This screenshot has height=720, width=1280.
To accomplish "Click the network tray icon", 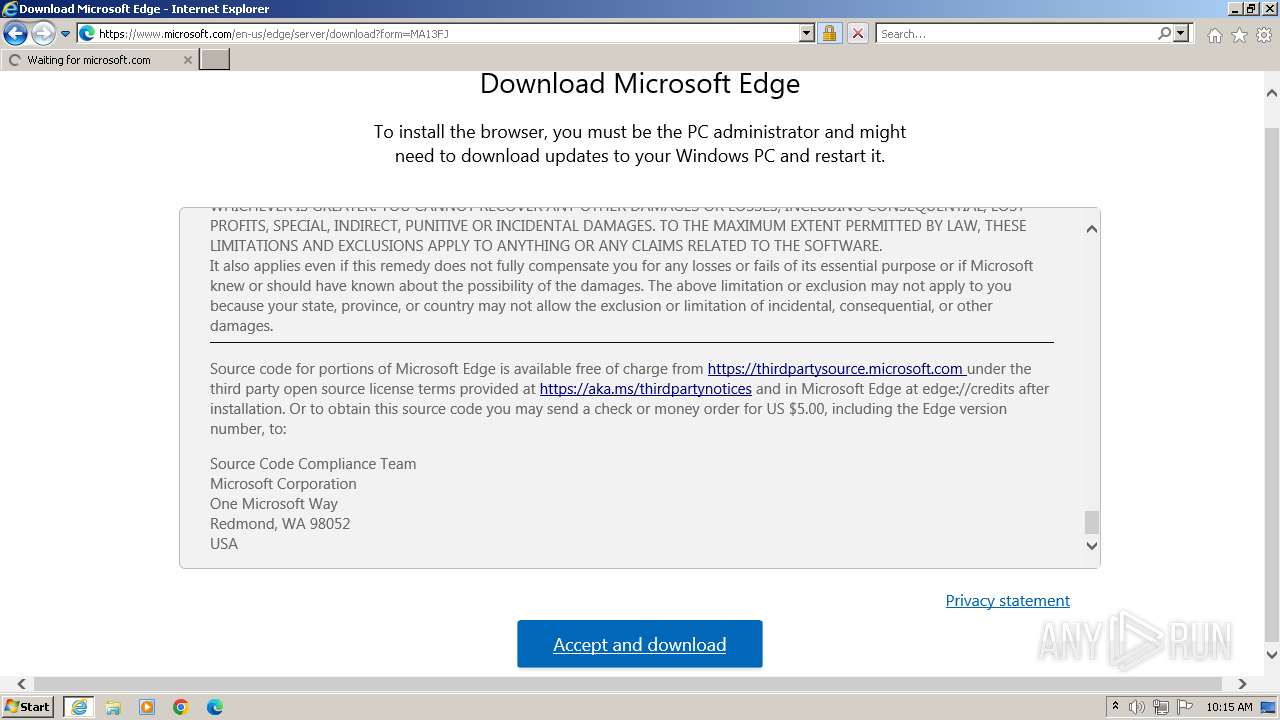I will point(1160,707).
